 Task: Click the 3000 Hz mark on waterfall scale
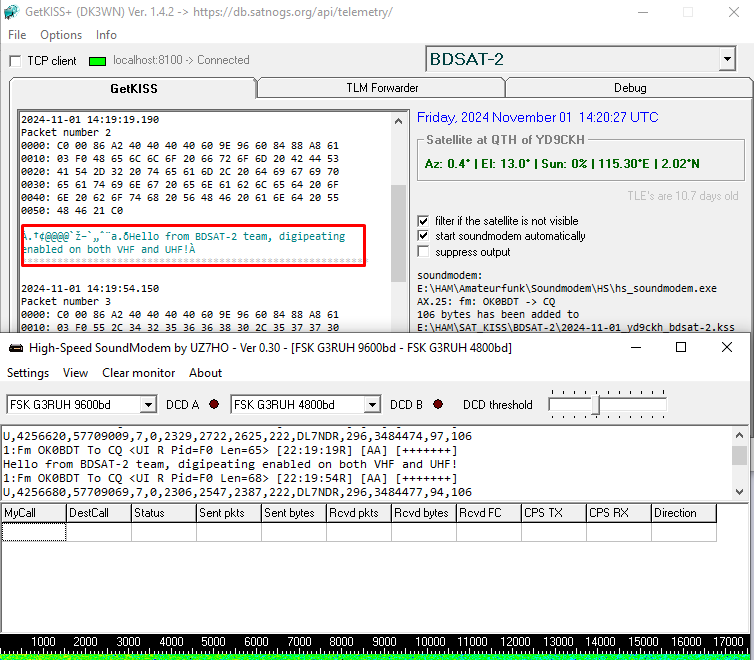click(x=128, y=642)
